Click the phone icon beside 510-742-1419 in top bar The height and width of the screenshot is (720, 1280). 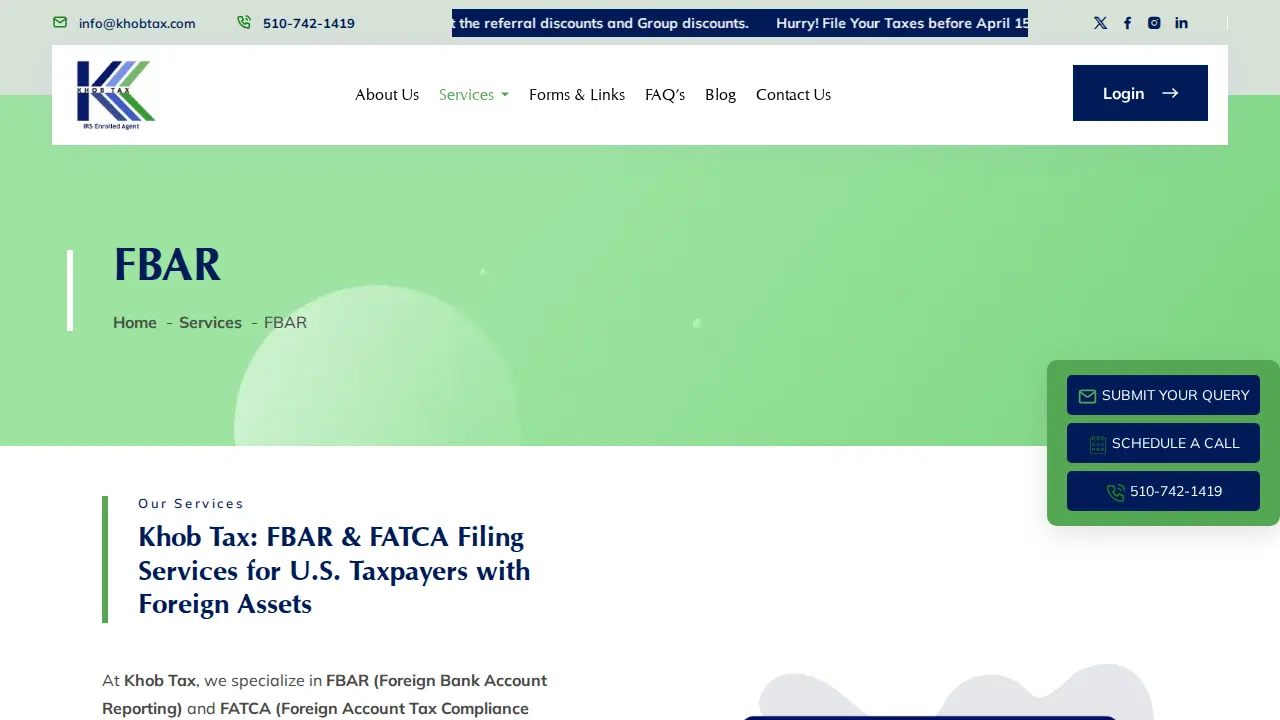click(x=244, y=22)
